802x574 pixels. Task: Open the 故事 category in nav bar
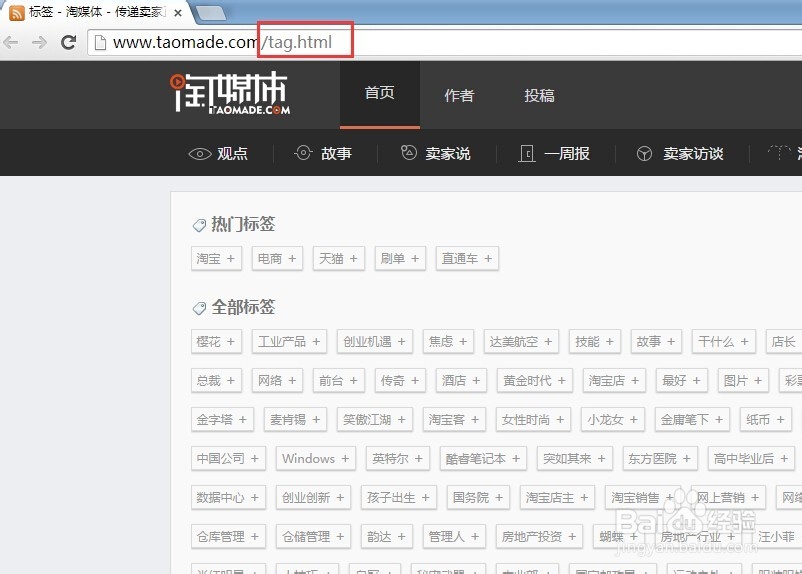[337, 153]
